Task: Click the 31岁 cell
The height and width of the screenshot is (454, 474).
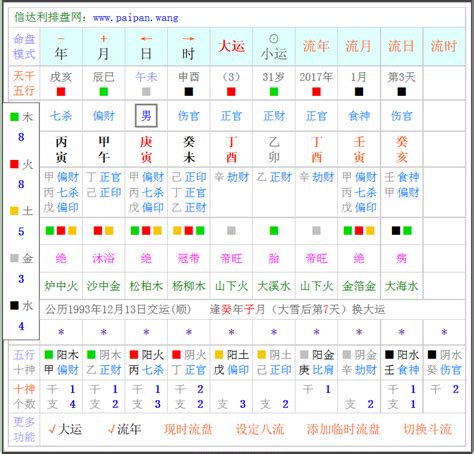Action: coord(274,77)
